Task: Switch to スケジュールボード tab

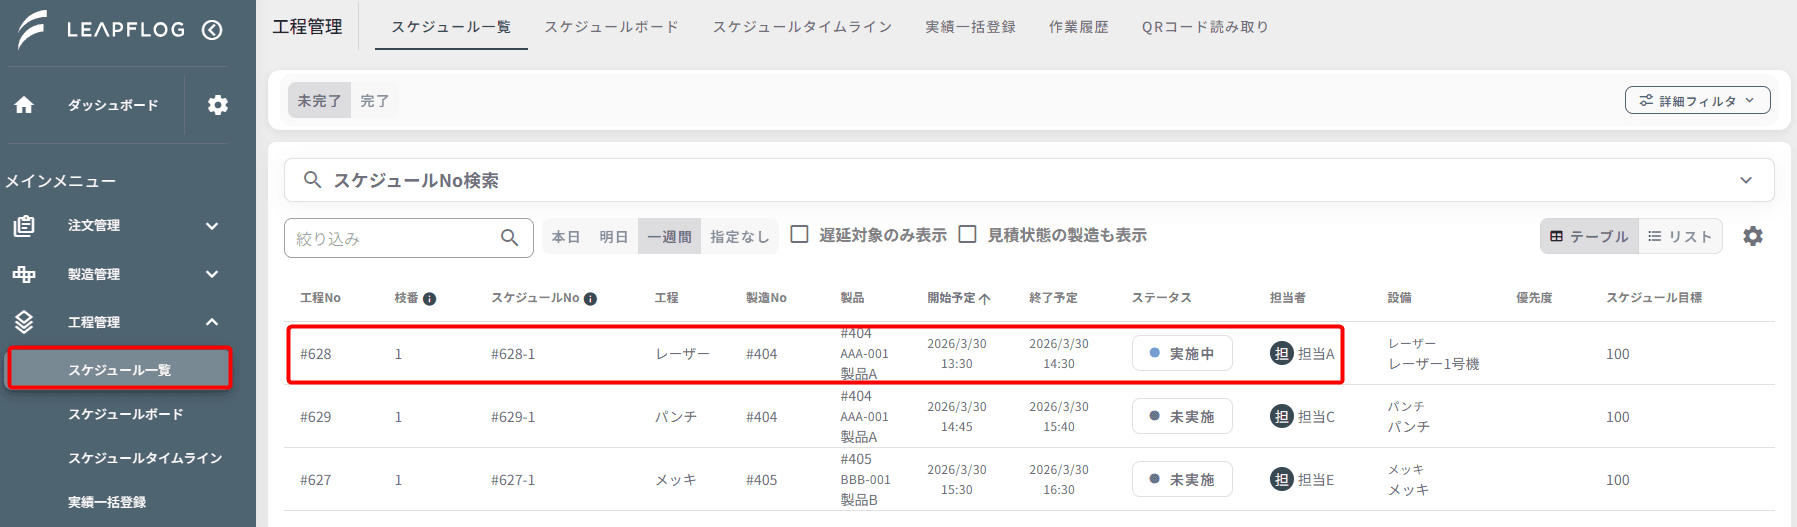Action: point(611,27)
